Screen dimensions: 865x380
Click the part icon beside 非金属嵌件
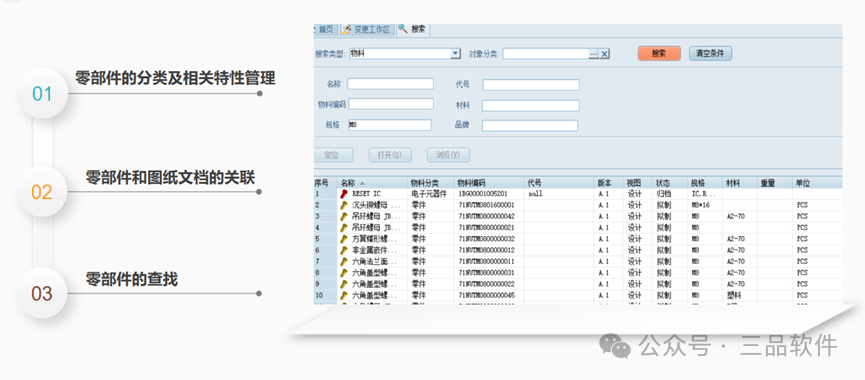[x=345, y=250]
